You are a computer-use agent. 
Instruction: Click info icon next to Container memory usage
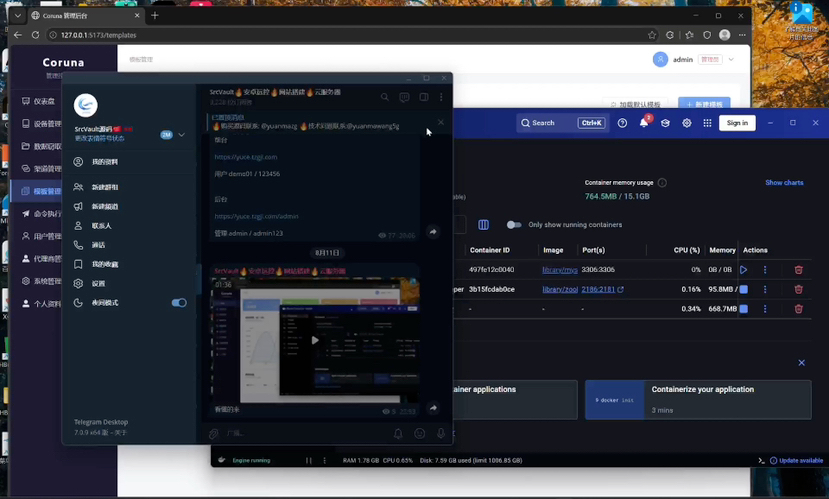[x=662, y=183]
